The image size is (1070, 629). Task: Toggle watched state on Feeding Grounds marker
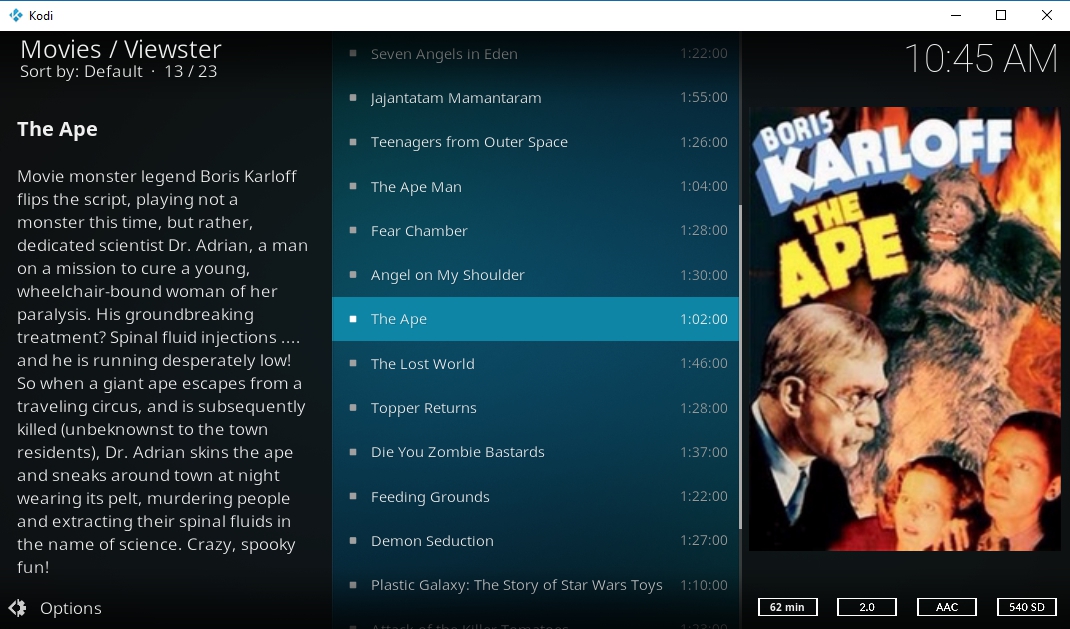[352, 496]
